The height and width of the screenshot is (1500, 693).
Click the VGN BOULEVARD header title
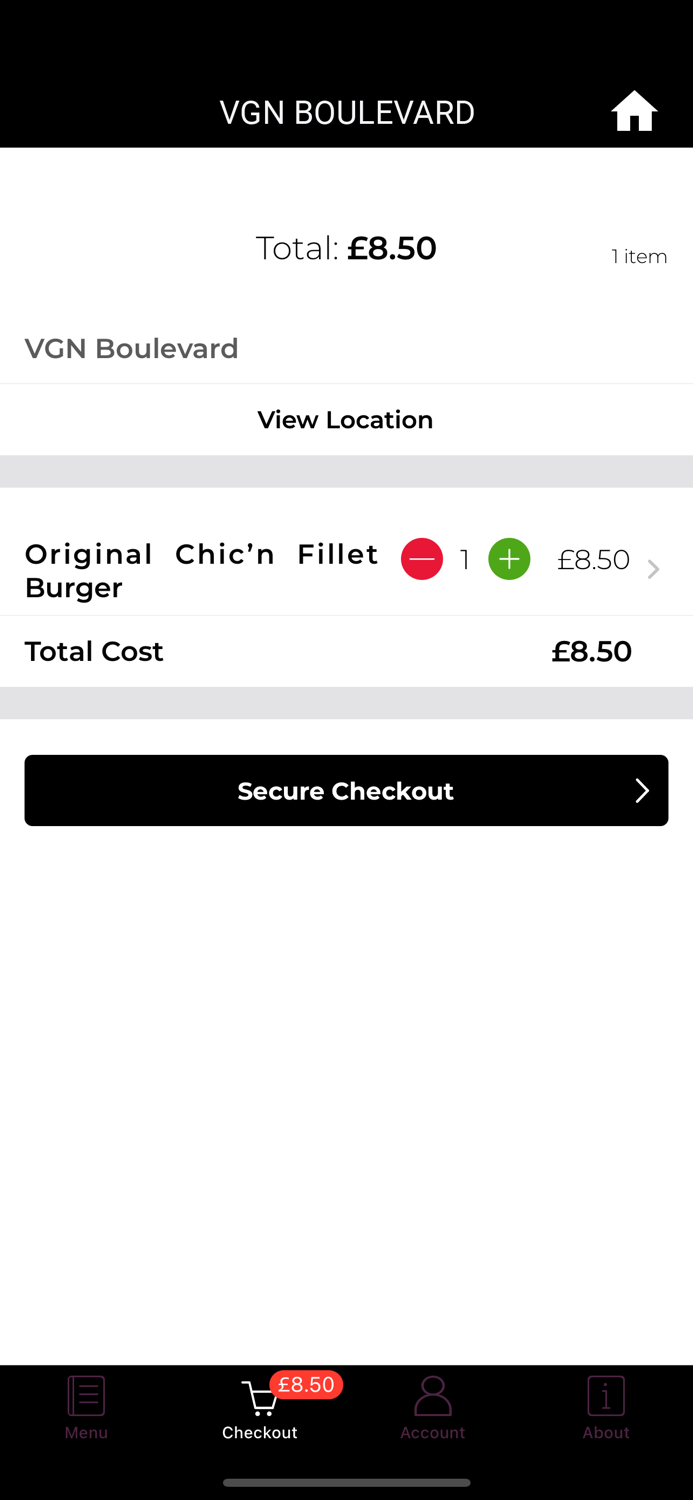tap(347, 113)
